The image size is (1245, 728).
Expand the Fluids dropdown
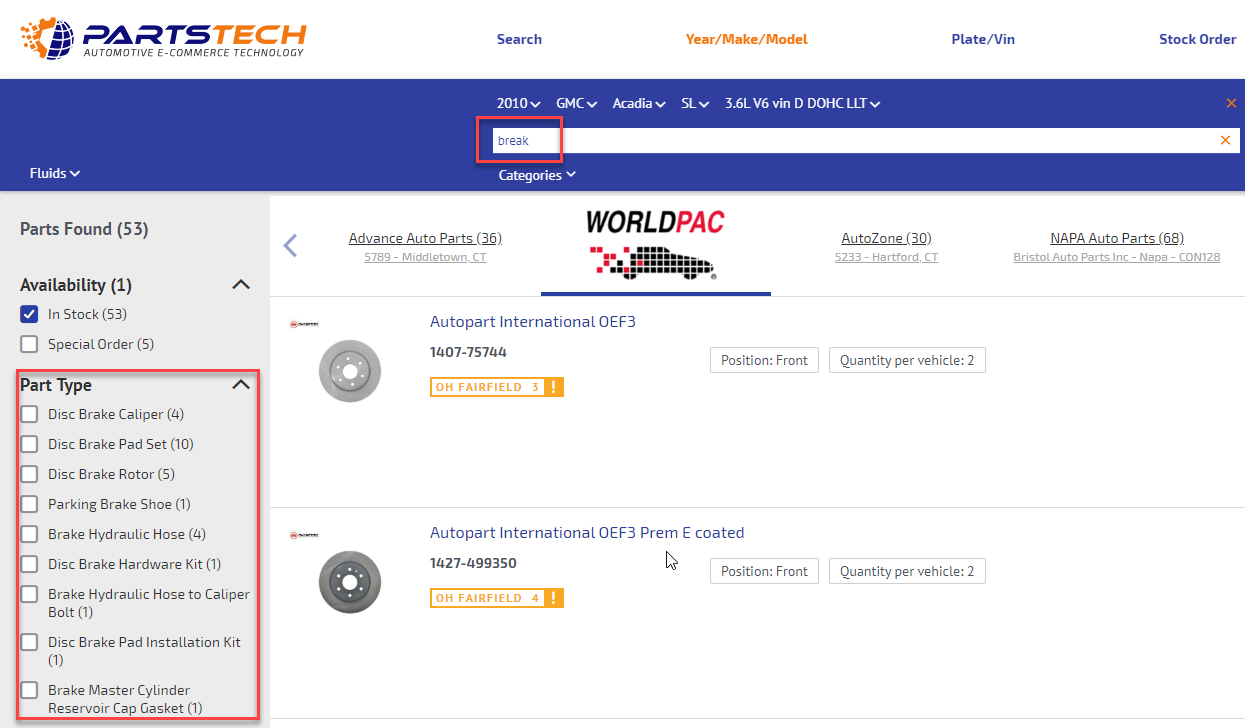[x=55, y=173]
